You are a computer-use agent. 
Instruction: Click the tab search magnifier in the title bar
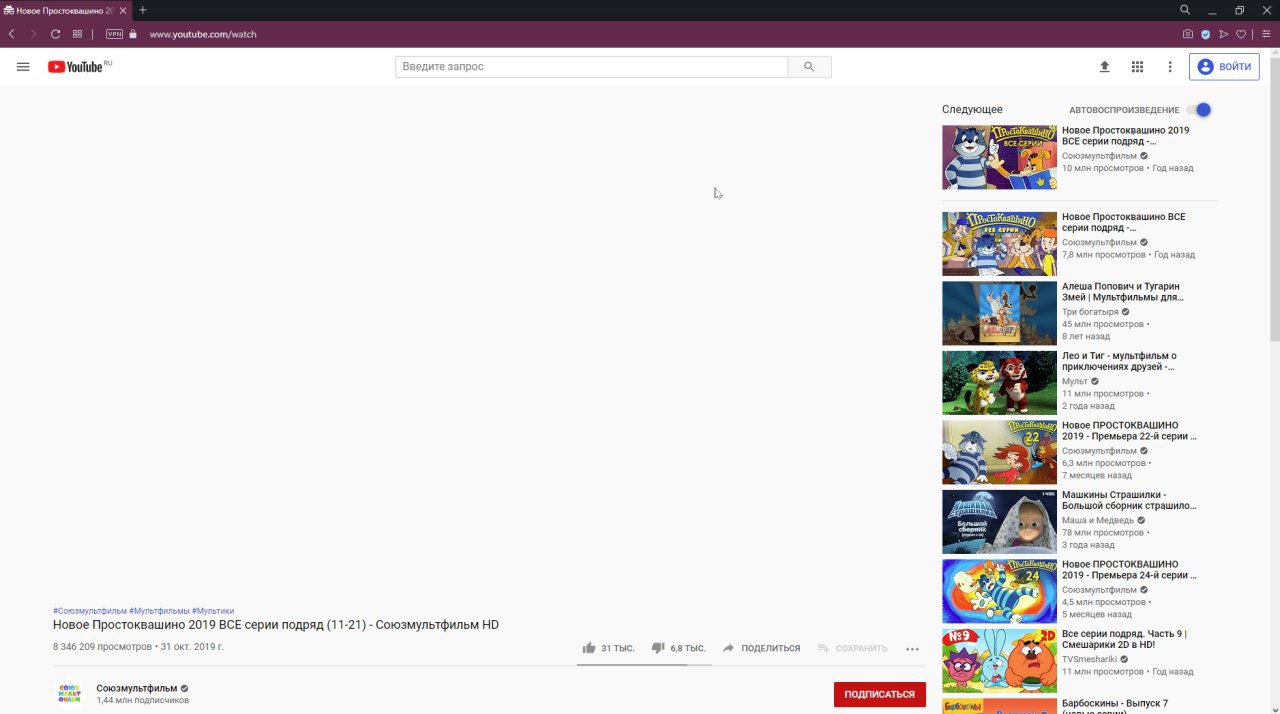pyautogui.click(x=1185, y=10)
